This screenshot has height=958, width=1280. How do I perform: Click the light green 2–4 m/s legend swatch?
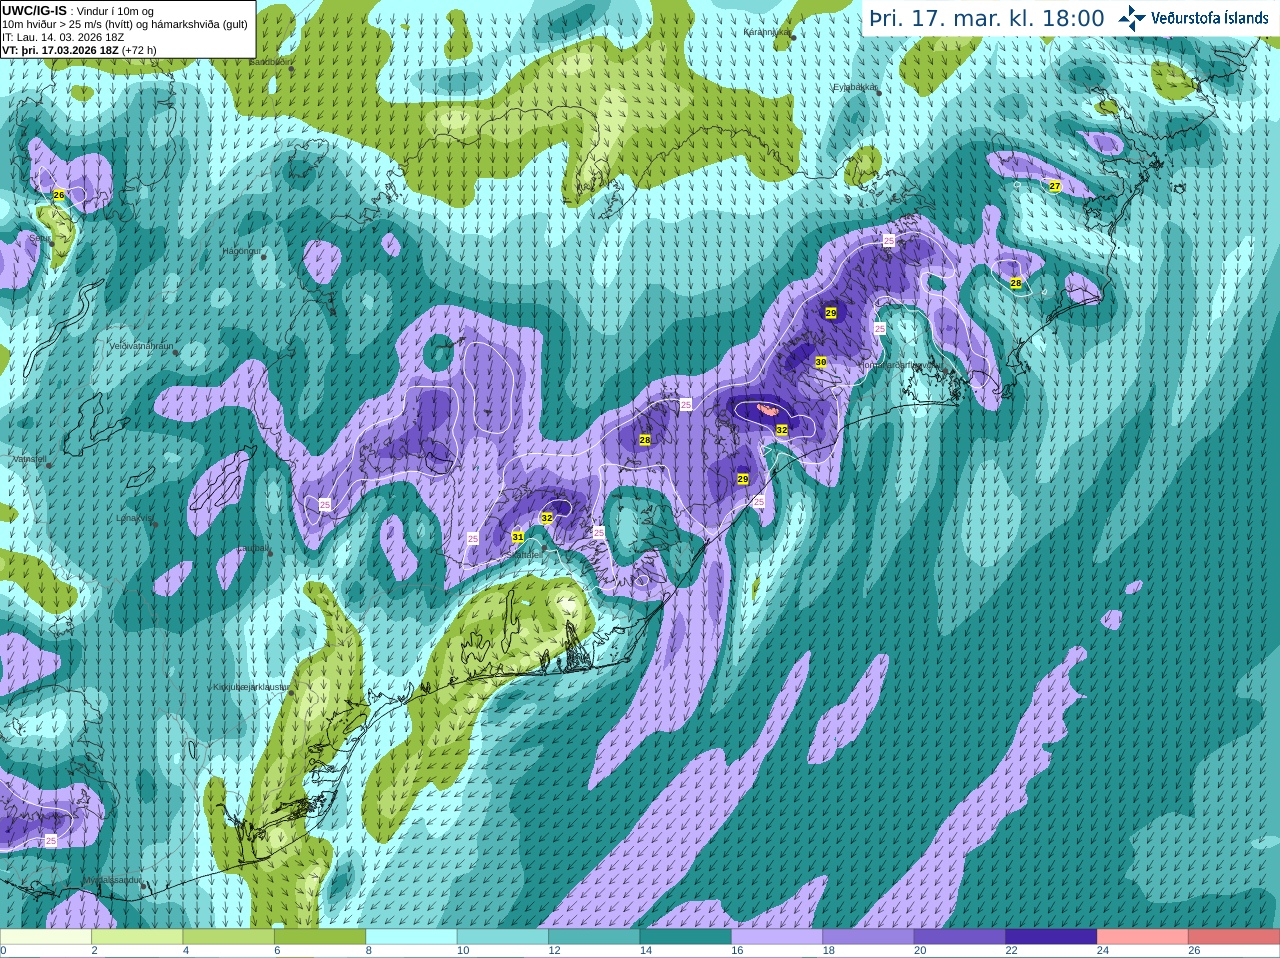[137, 937]
